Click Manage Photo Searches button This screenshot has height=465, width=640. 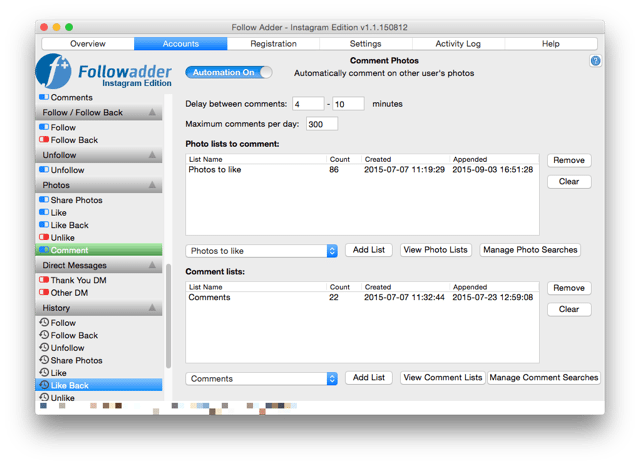click(x=530, y=250)
